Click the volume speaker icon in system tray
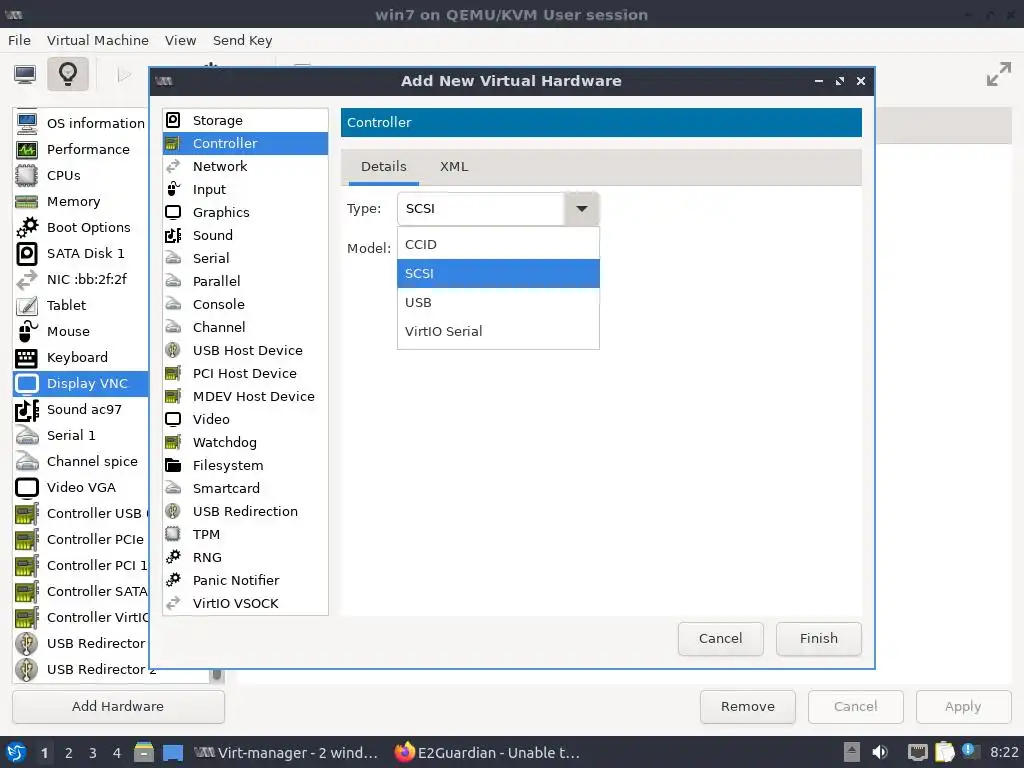 pos(880,752)
